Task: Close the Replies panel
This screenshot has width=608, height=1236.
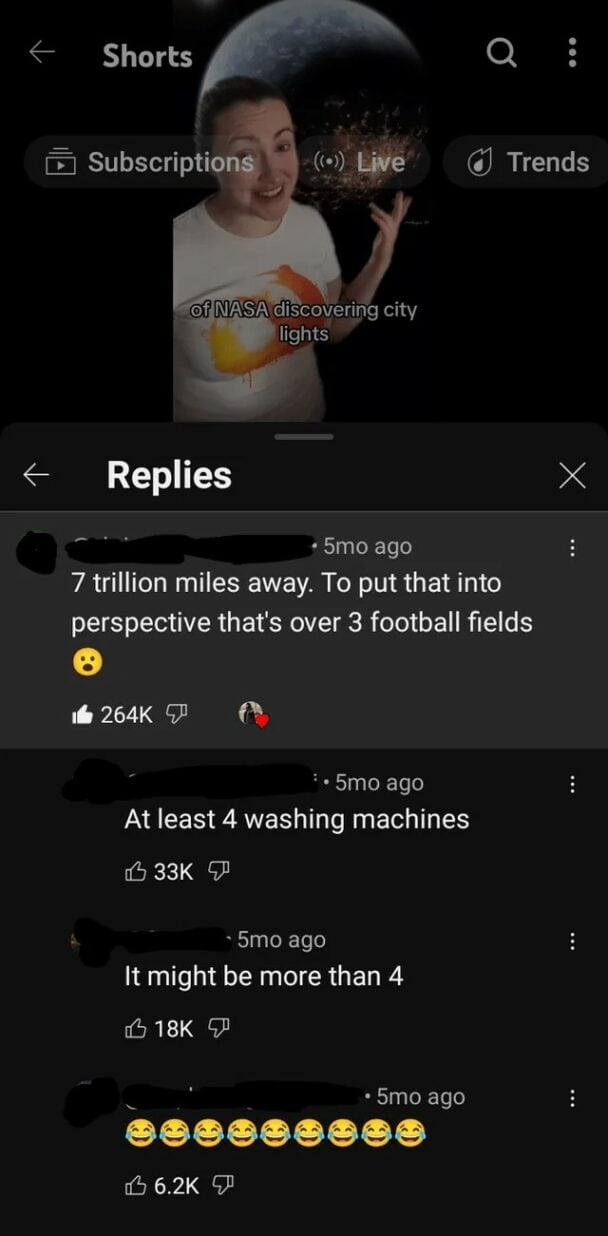Action: 571,476
